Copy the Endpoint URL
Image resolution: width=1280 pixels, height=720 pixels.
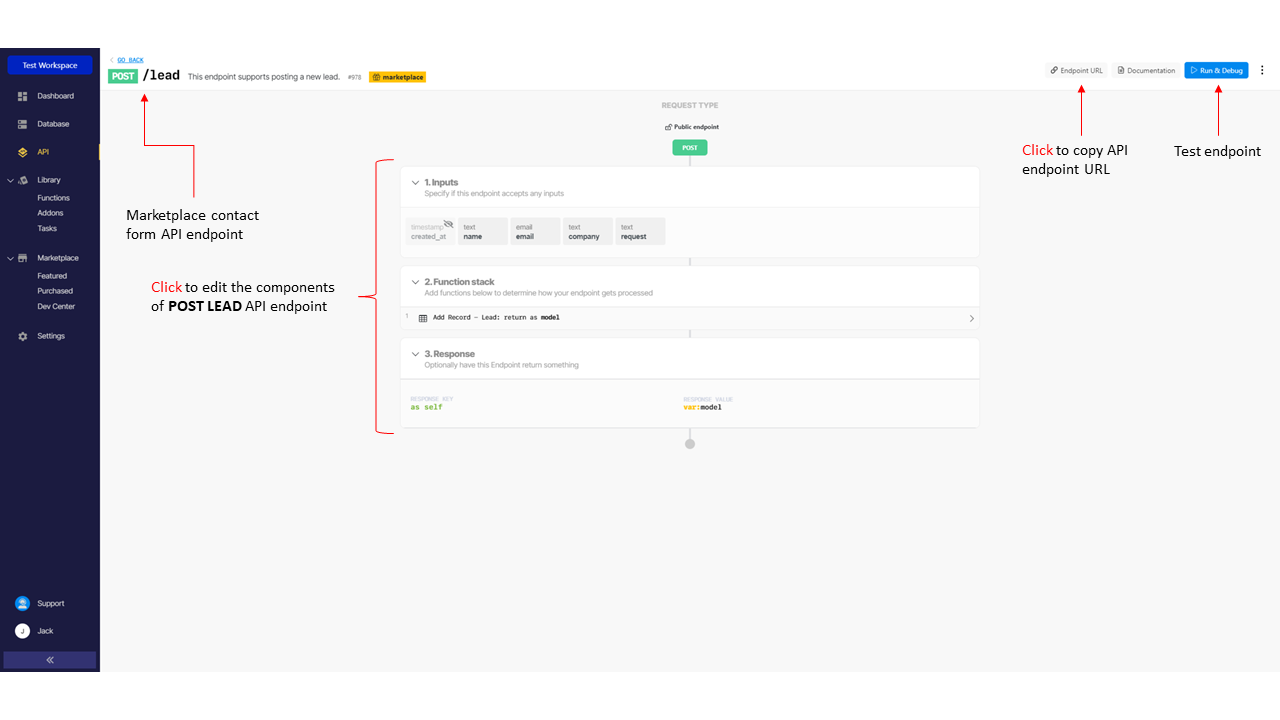(1076, 71)
